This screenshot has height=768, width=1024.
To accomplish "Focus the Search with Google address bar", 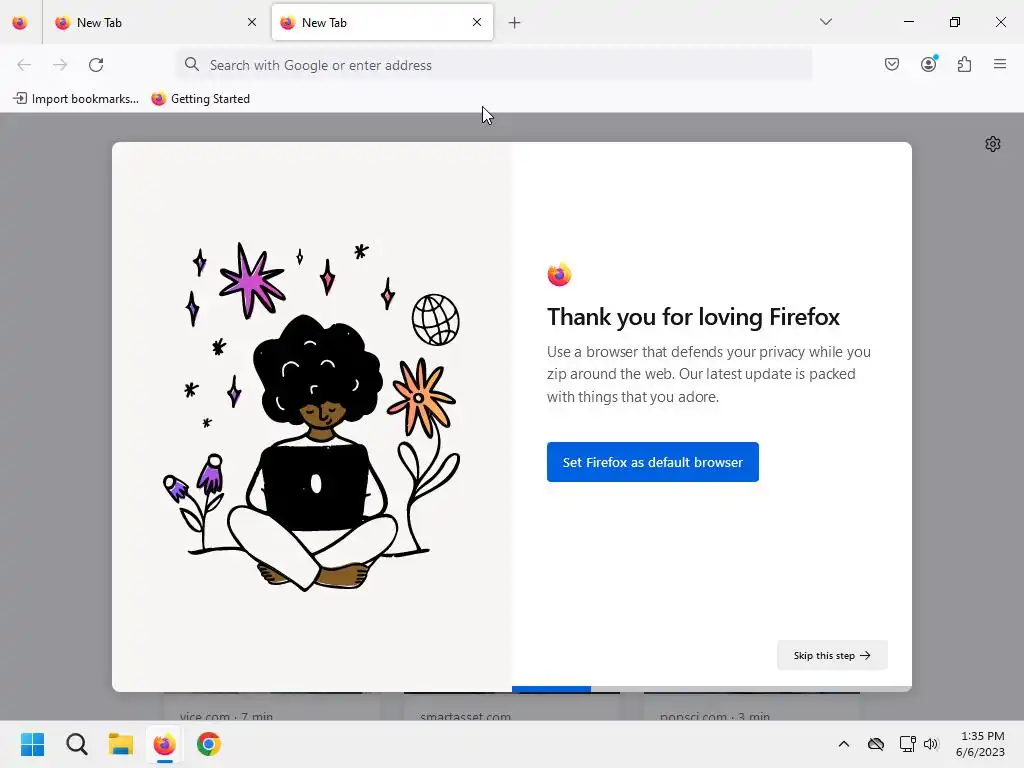I will (494, 65).
